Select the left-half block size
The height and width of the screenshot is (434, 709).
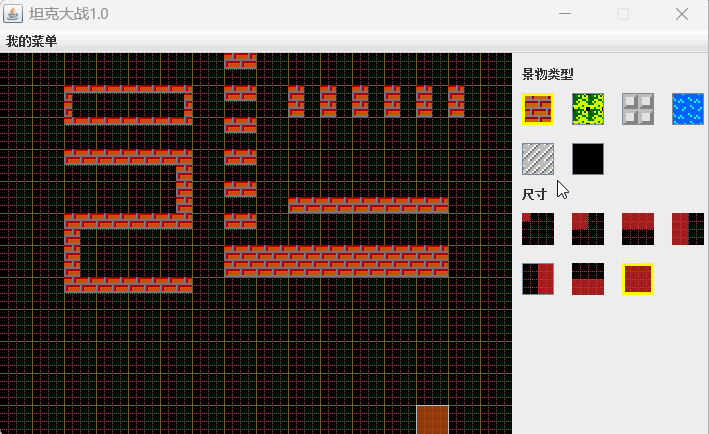coord(688,229)
